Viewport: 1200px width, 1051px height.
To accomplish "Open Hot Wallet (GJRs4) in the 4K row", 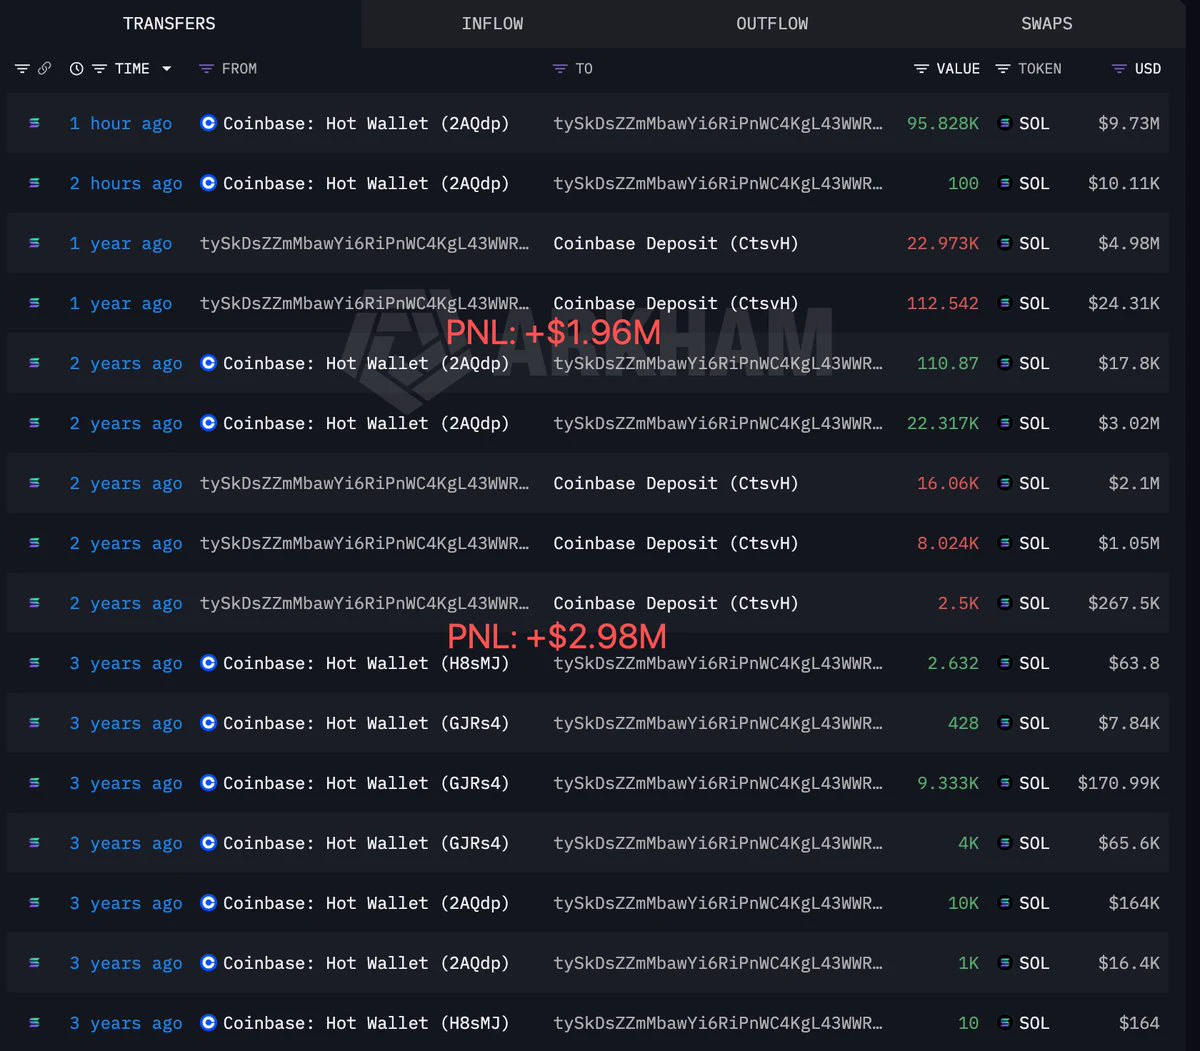I will (x=366, y=843).
